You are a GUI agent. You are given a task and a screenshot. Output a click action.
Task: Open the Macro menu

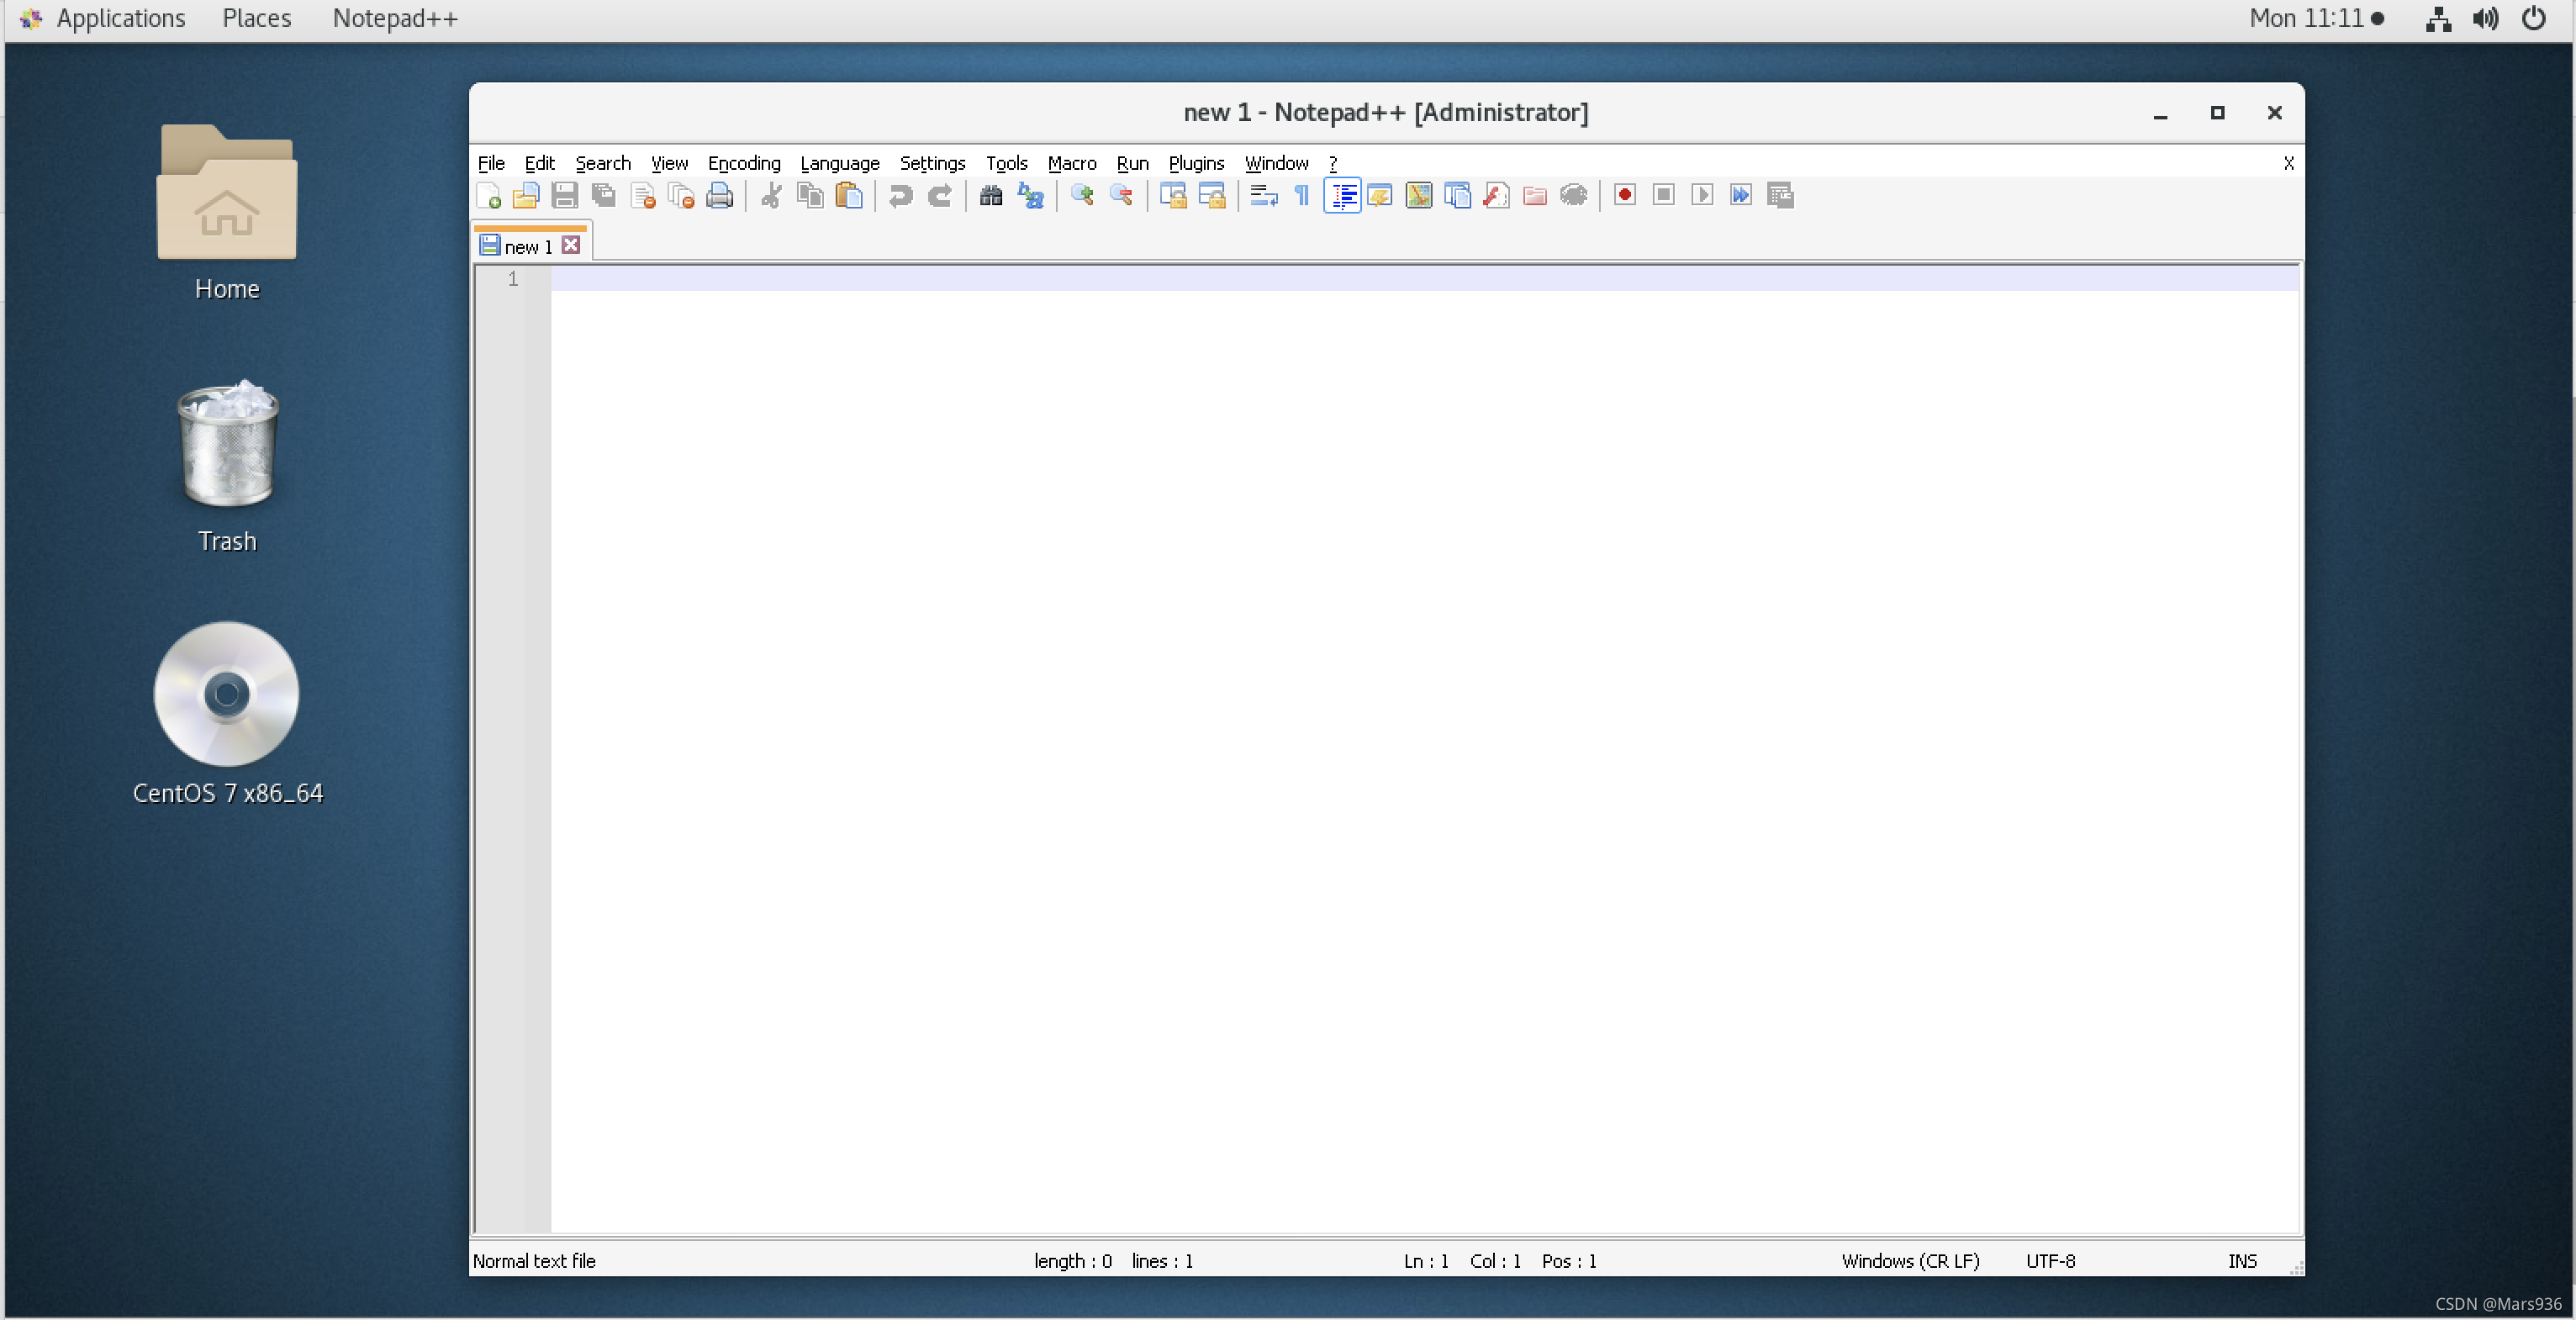click(1072, 163)
